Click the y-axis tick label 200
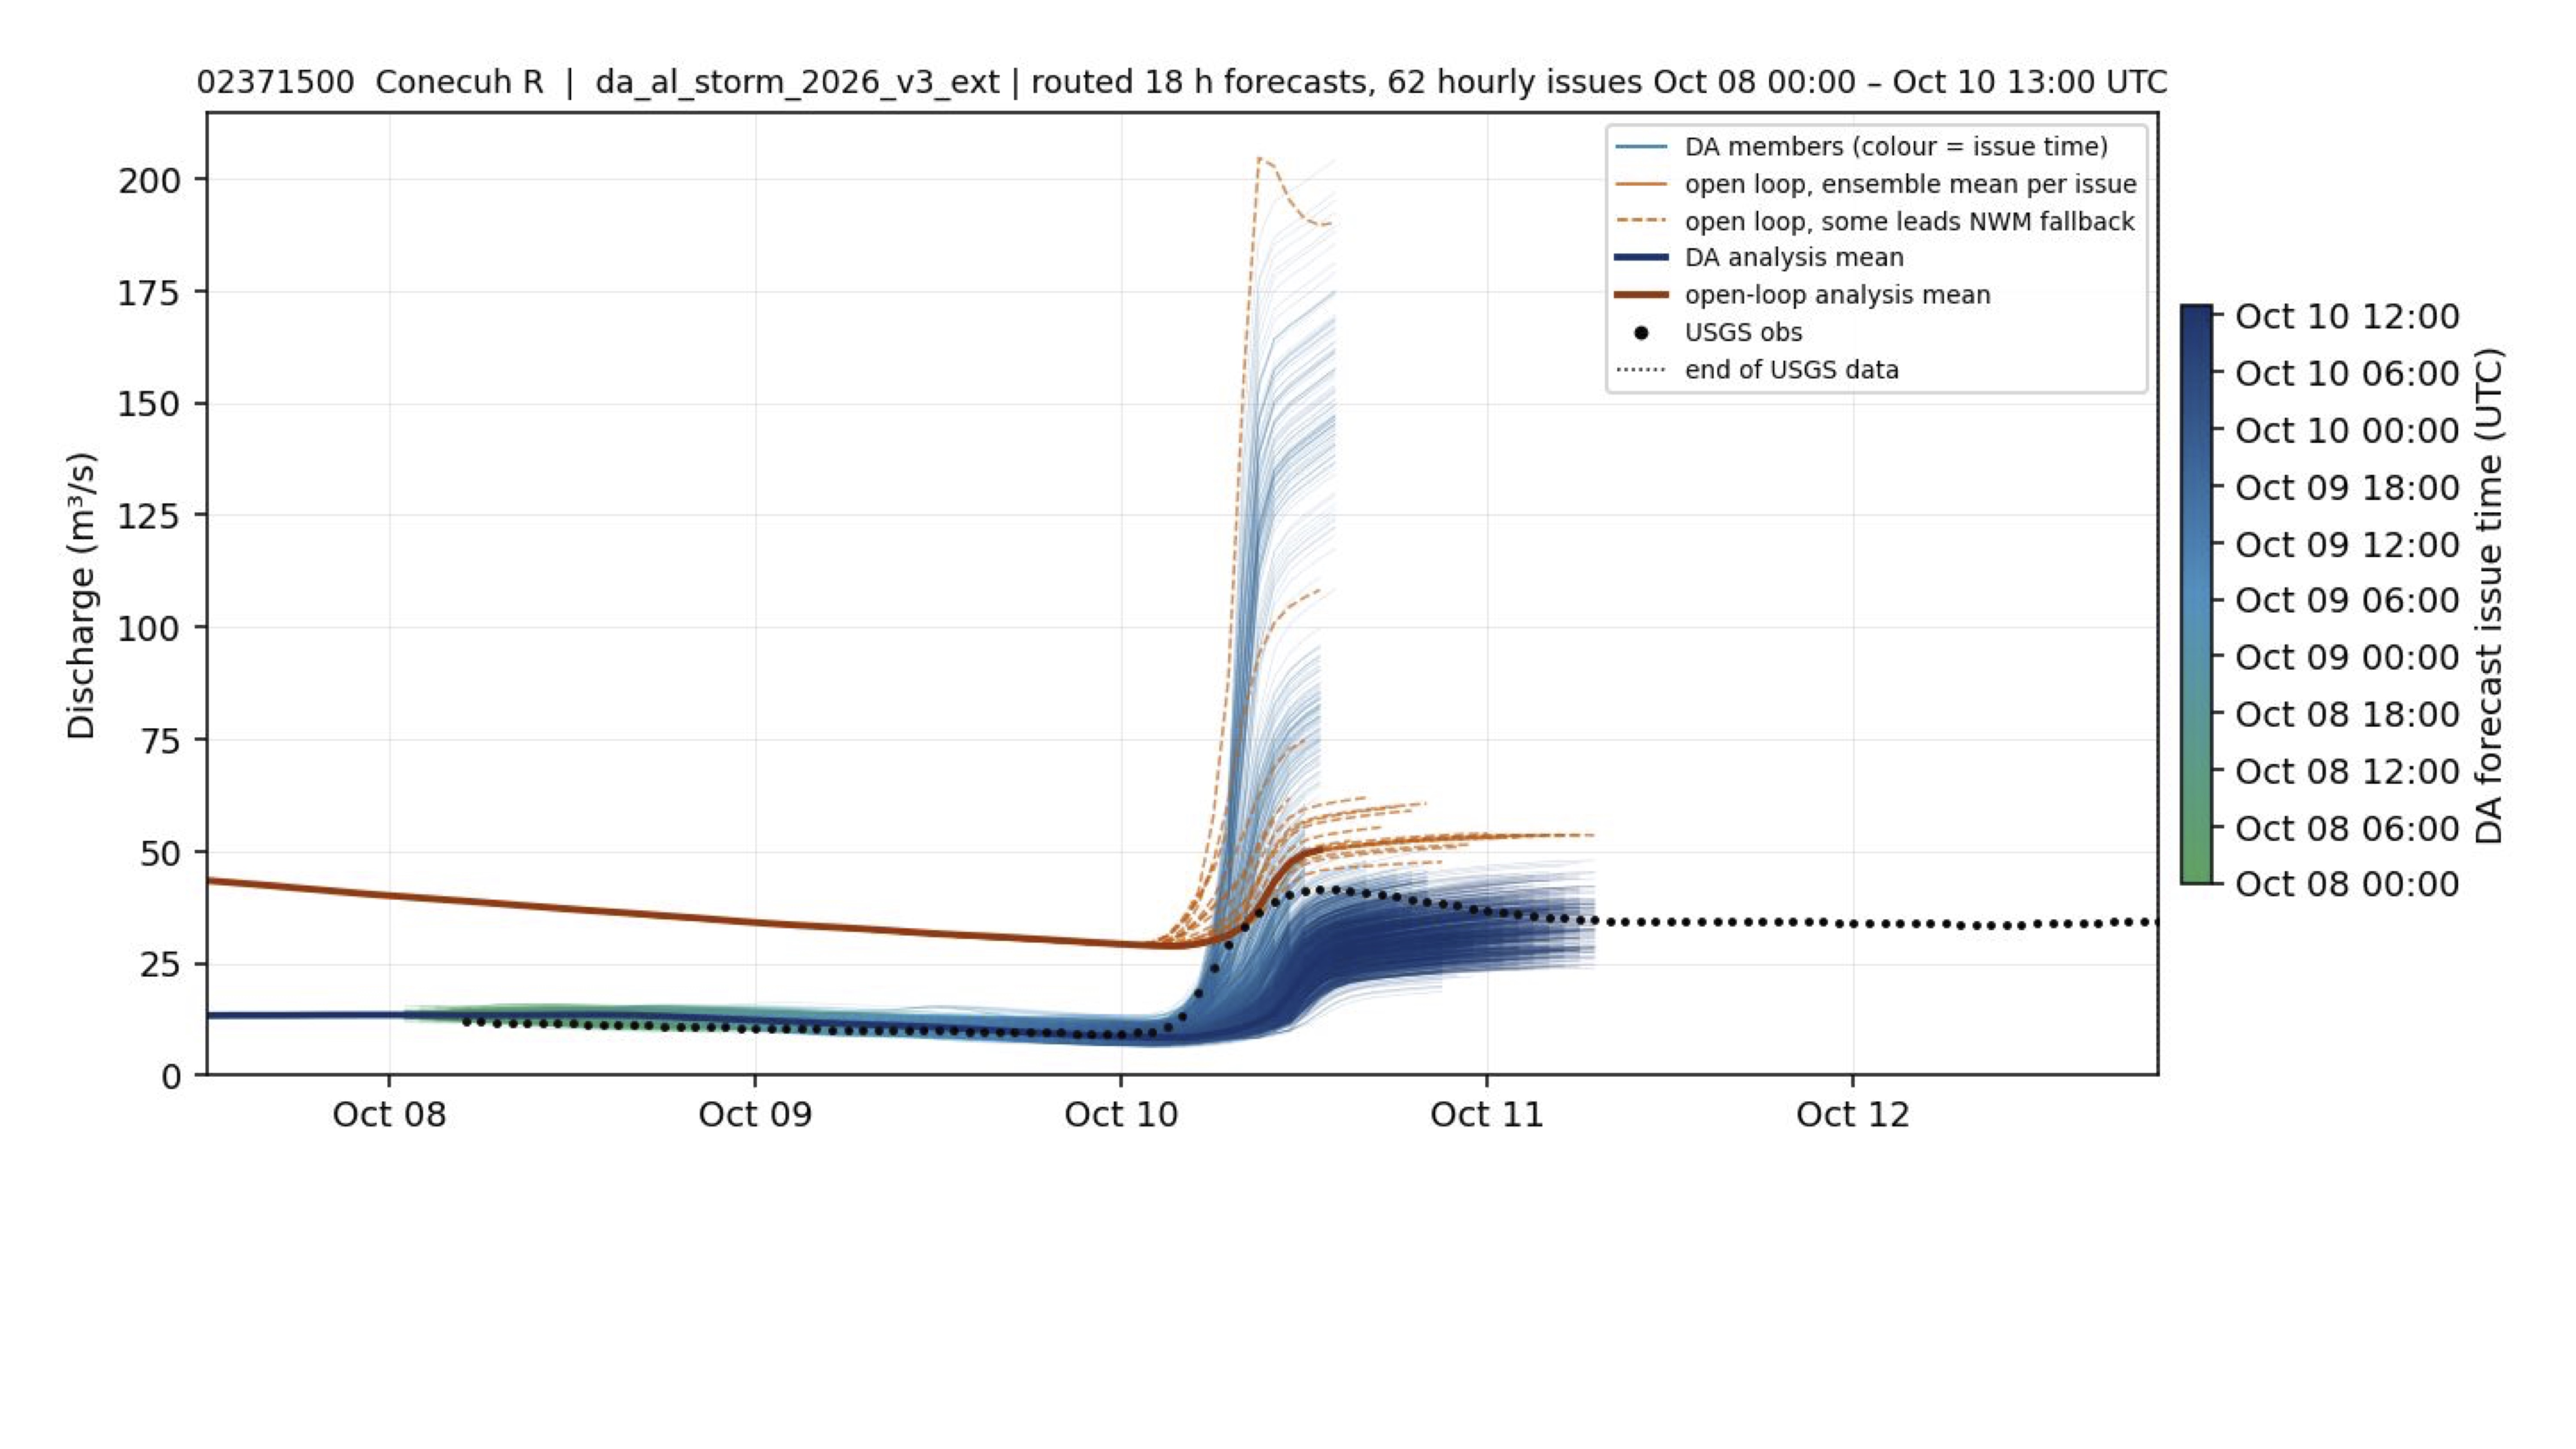2576x1449 pixels. (150, 181)
